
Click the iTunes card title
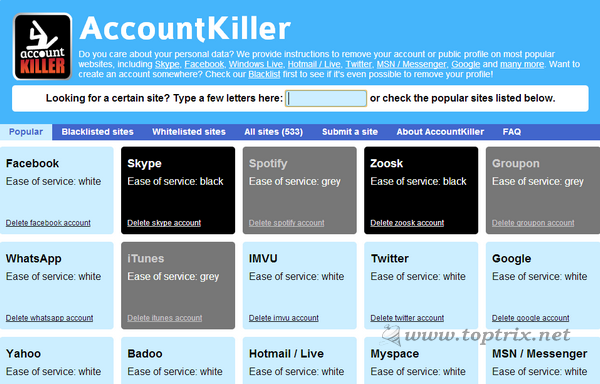[x=146, y=259]
